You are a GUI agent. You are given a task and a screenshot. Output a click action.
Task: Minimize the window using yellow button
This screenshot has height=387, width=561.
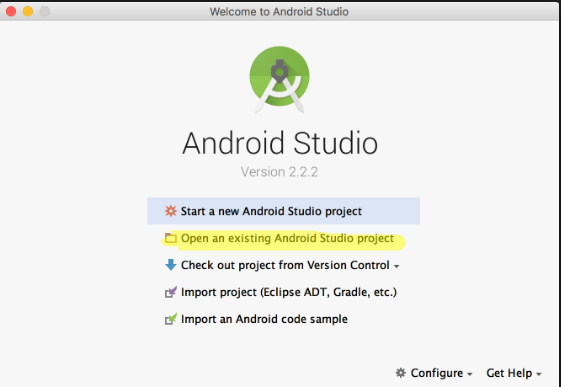(x=28, y=11)
